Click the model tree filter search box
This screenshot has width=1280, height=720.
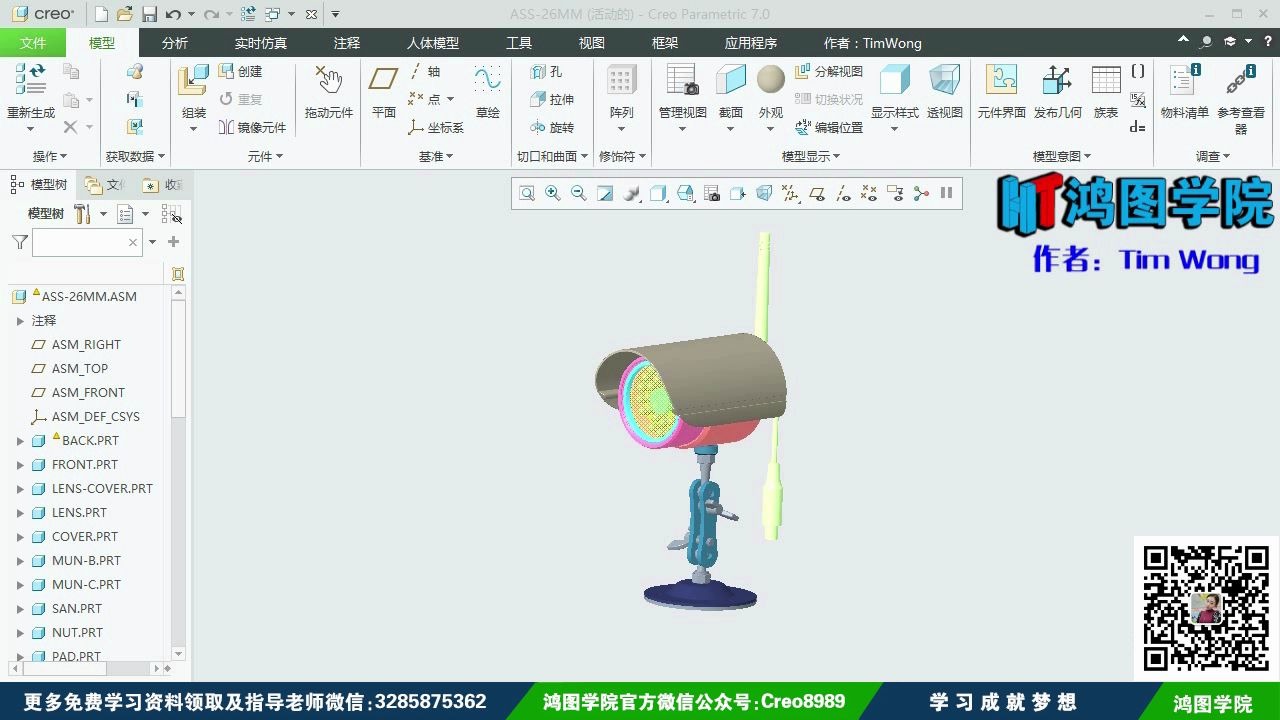coord(85,242)
